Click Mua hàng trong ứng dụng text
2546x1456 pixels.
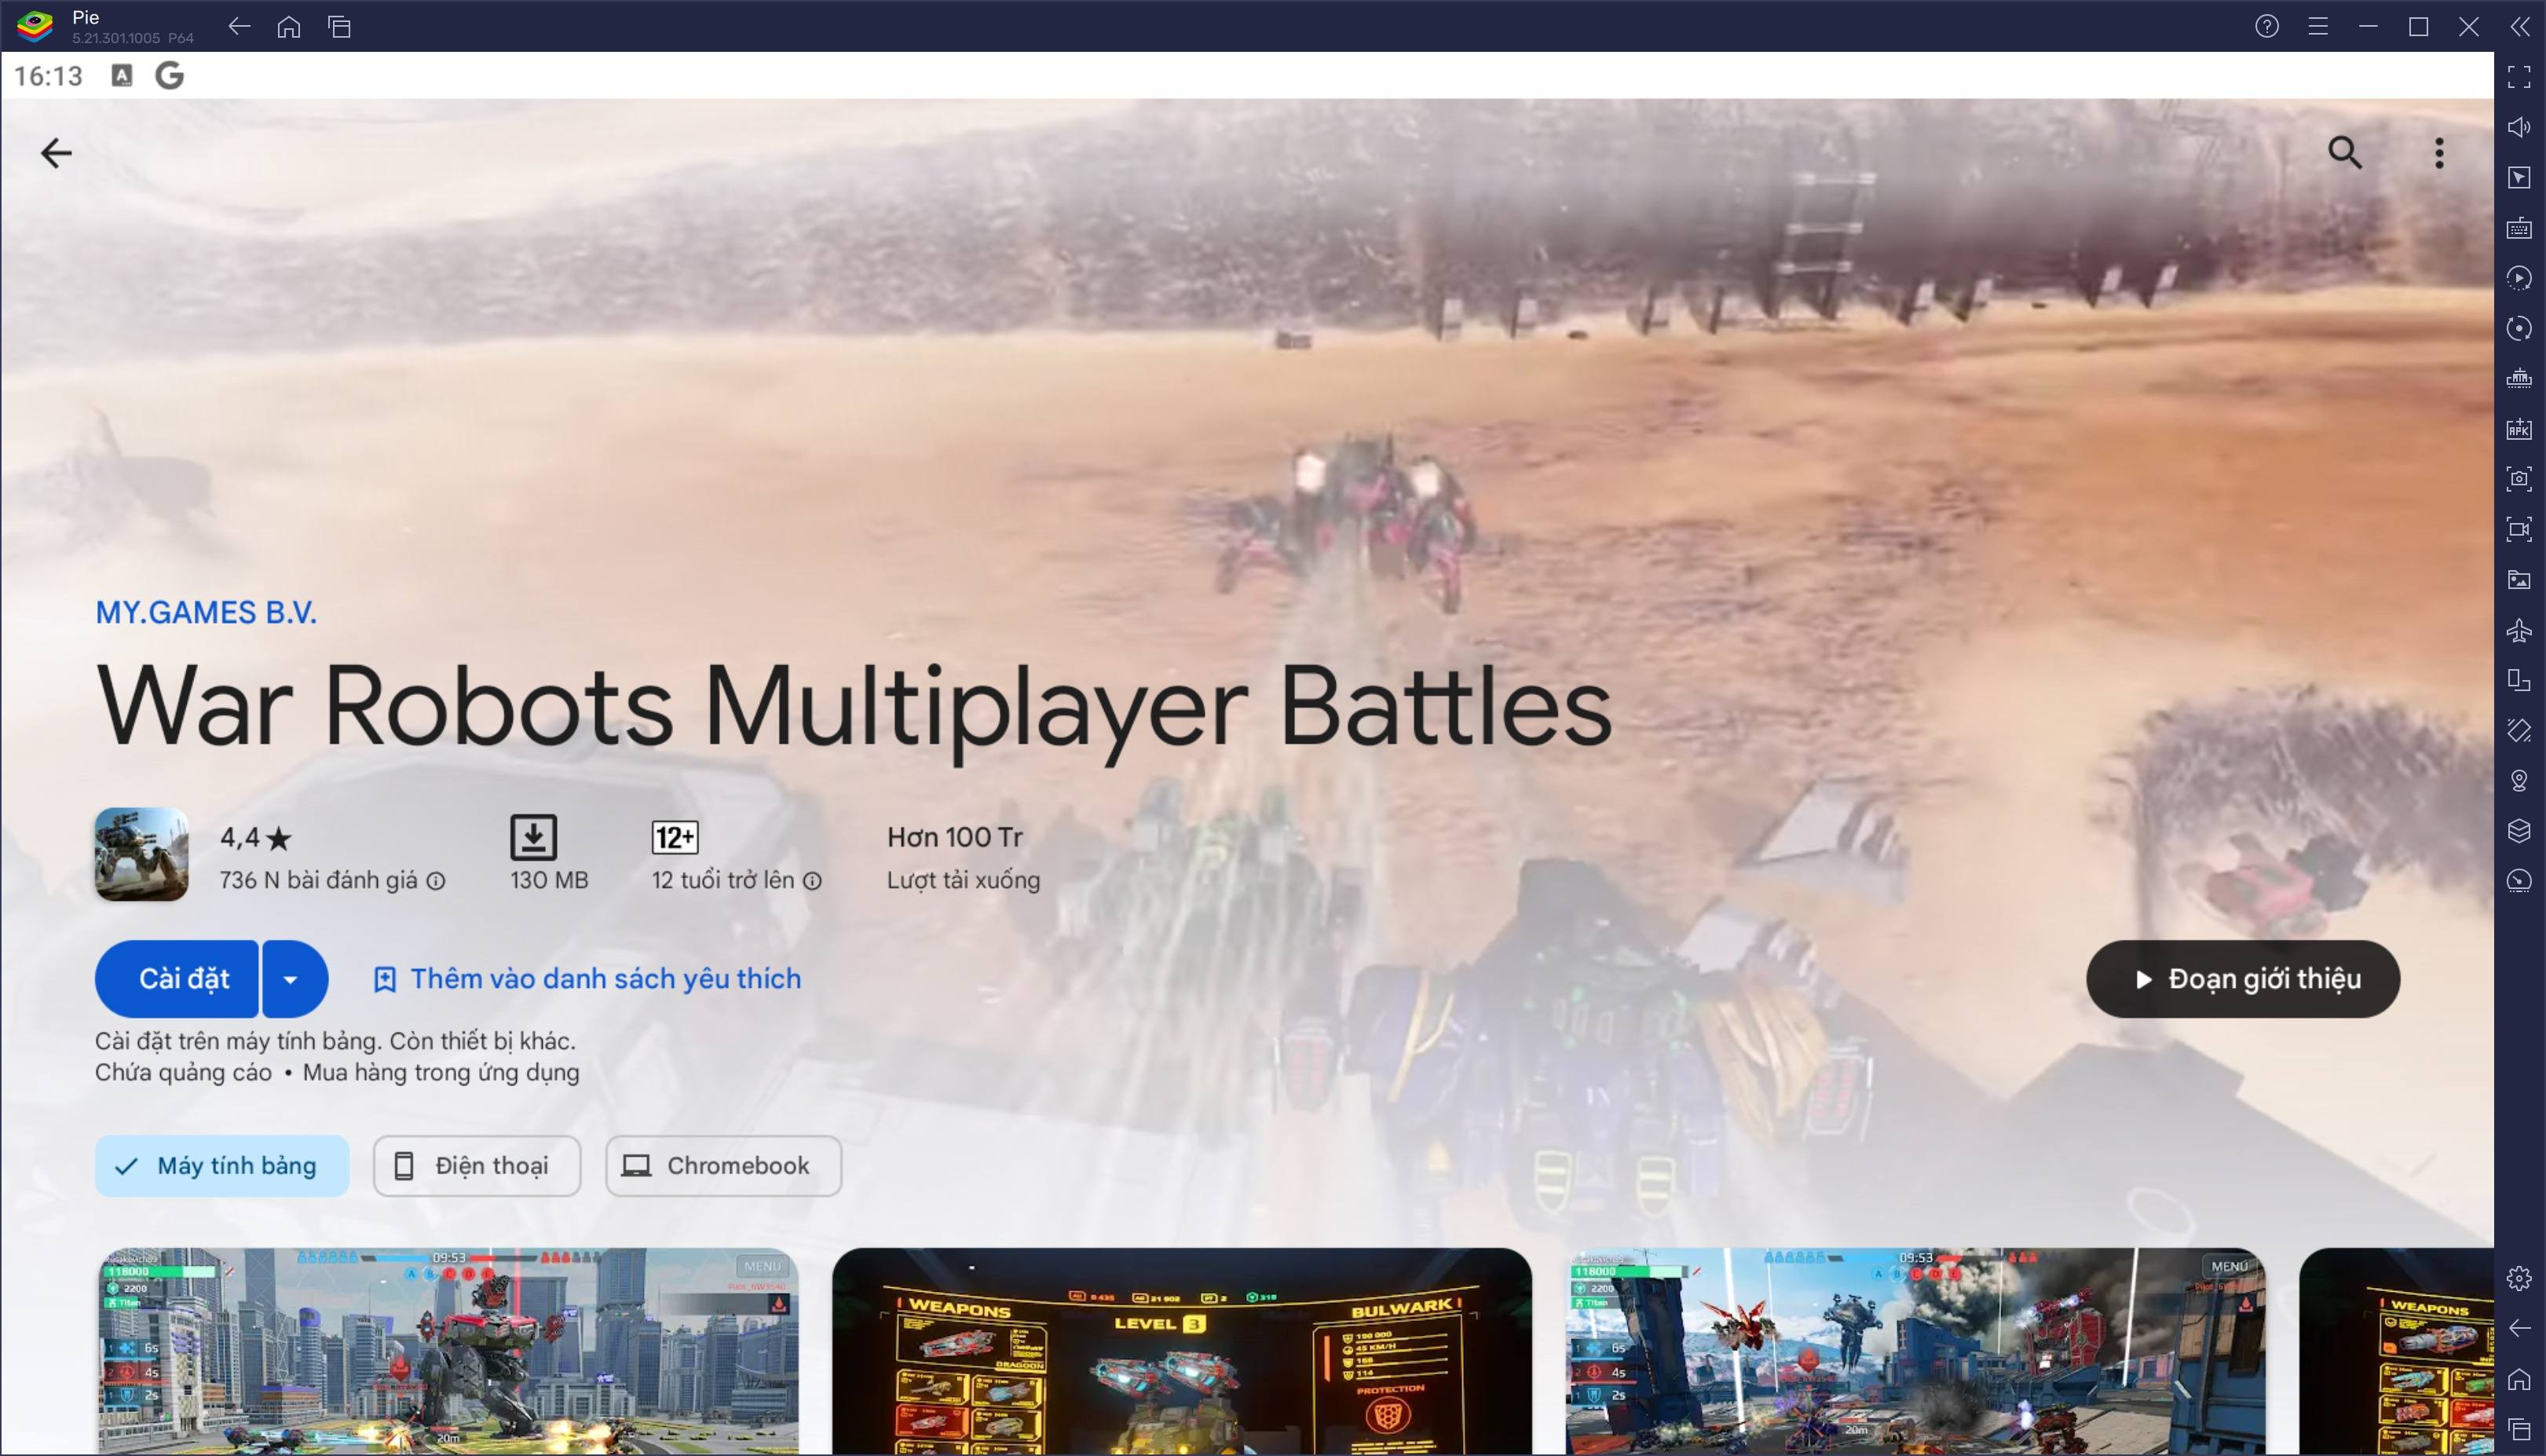coord(441,1072)
